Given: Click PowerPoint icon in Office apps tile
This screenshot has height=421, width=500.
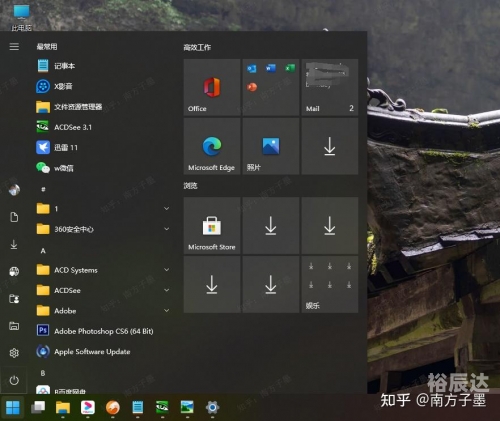Looking at the screenshot, I should pos(252,87).
